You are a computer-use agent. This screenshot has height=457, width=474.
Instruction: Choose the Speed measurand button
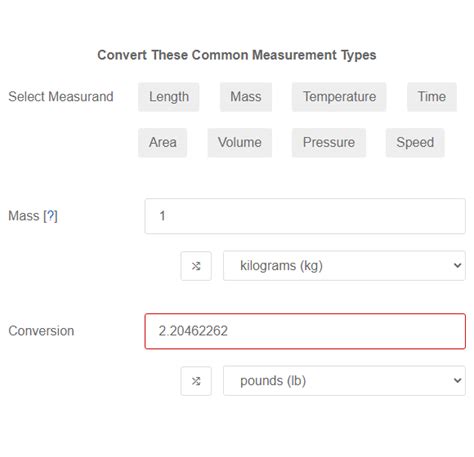coord(415,143)
